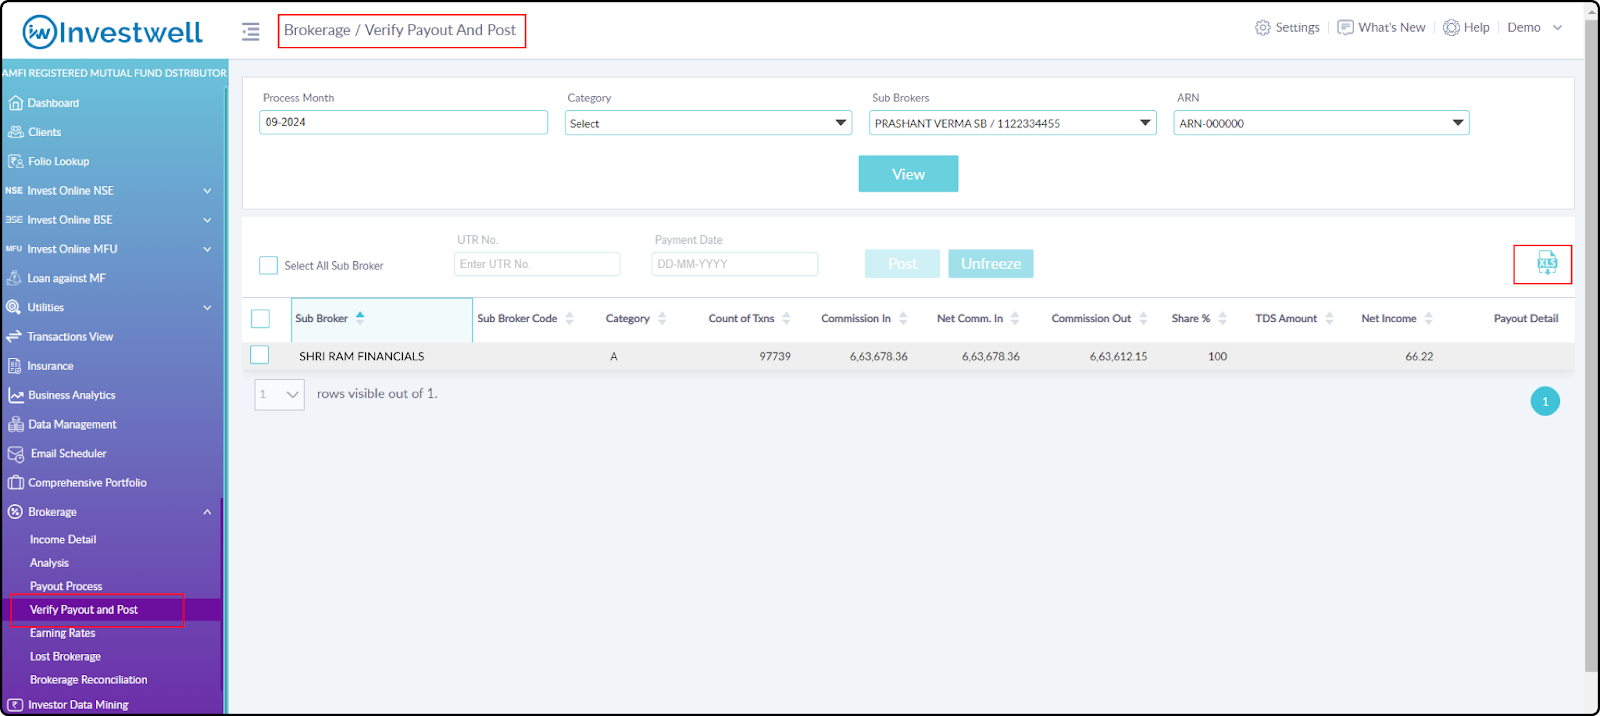Click the Post button
The image size is (1600, 716).
point(902,264)
